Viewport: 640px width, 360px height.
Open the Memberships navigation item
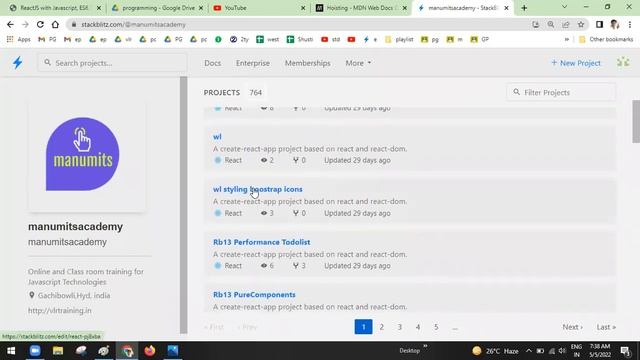[x=307, y=63]
